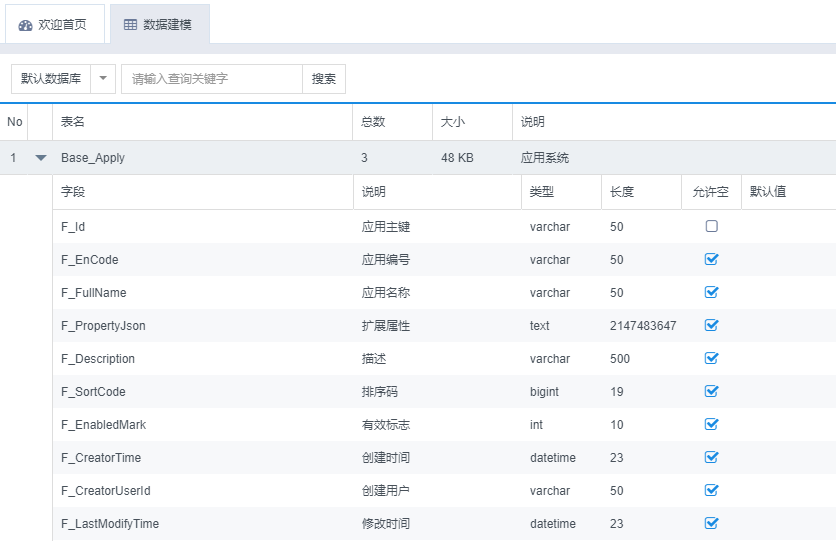Click the 应用系统 description cell

(x=545, y=158)
